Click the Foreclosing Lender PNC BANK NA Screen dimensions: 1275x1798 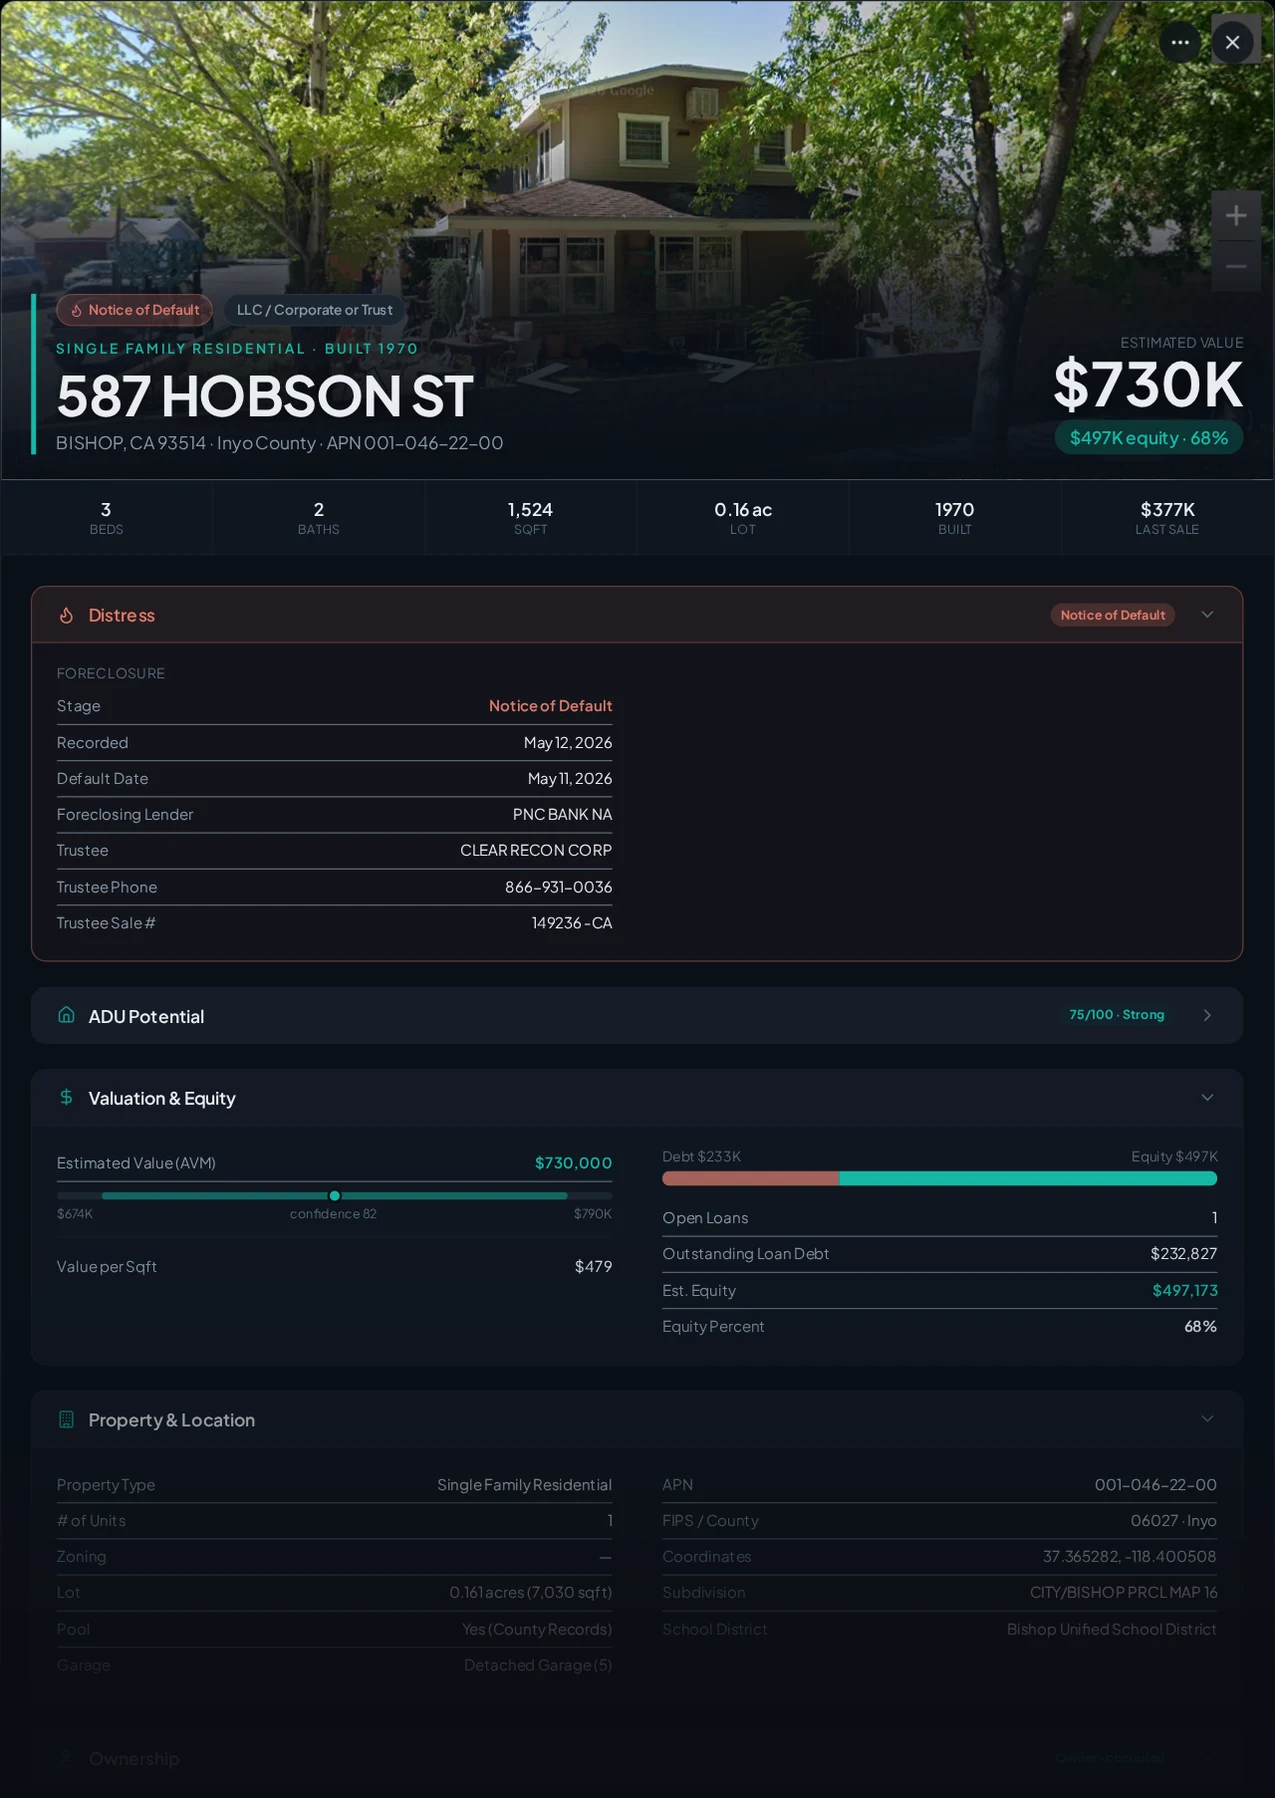pyautogui.click(x=562, y=814)
